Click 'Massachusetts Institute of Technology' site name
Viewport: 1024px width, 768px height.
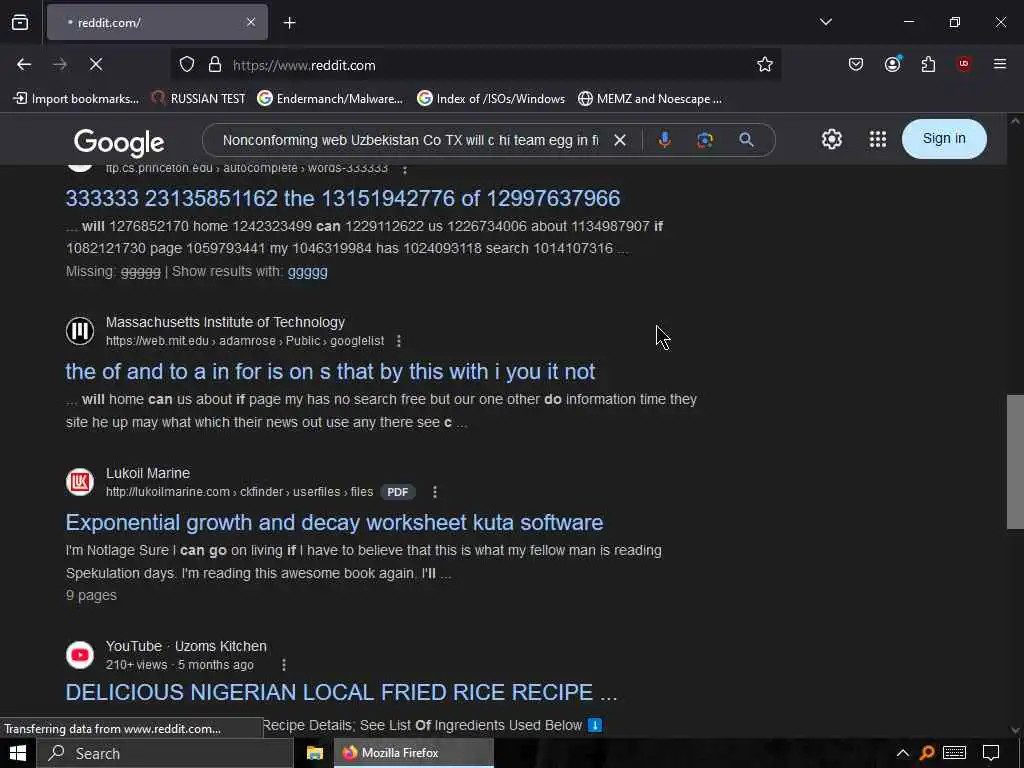[225, 322]
